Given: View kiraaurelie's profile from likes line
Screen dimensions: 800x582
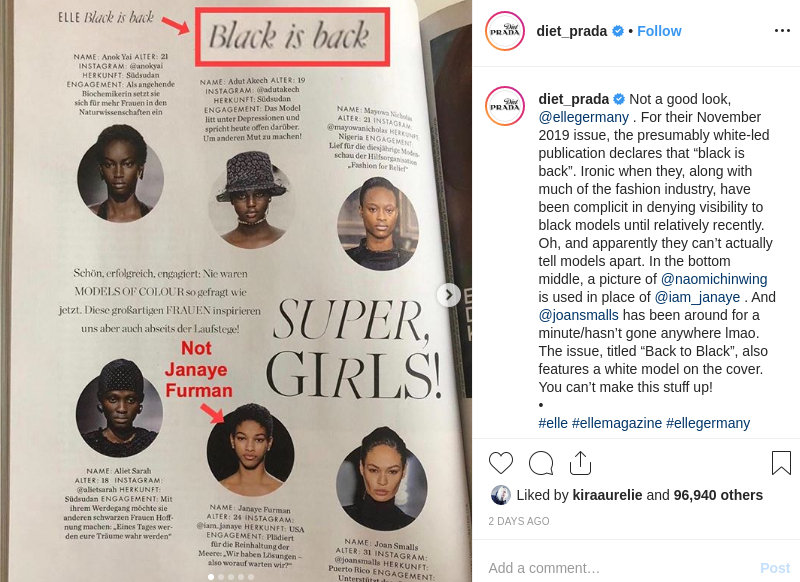Looking at the screenshot, I should (x=607, y=495).
